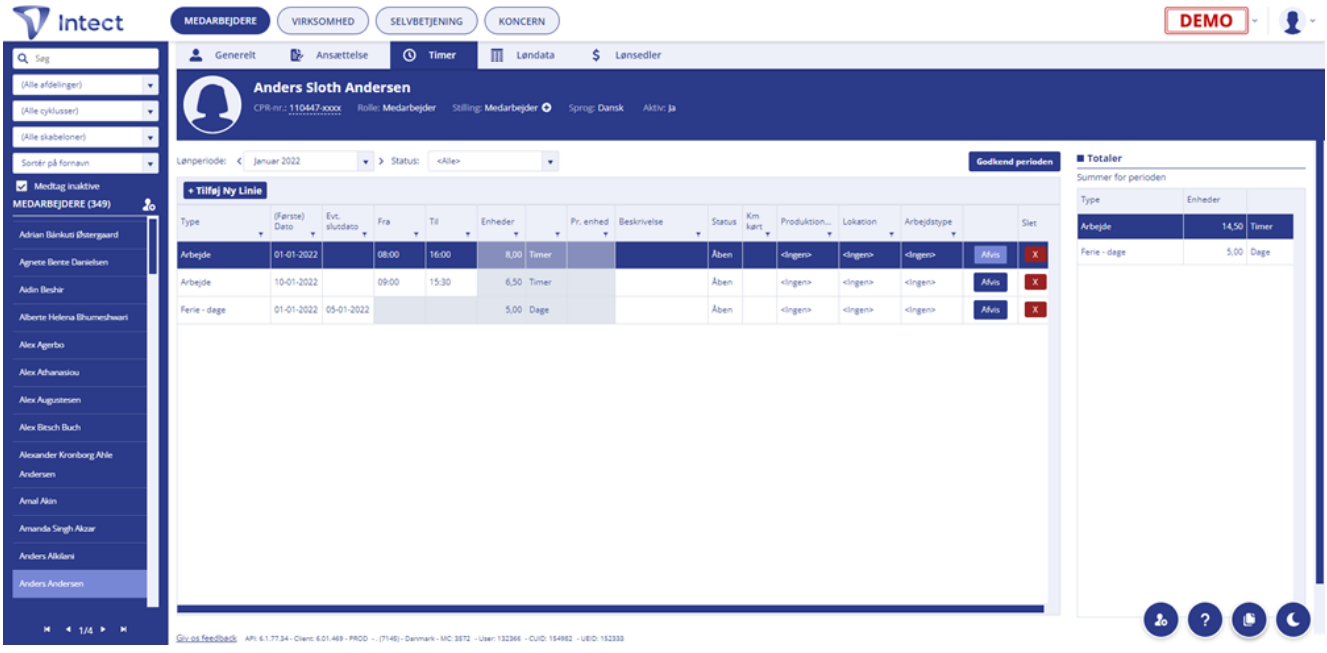This screenshot has width=1327, height=653.
Task: Click + Tilføj Ny Linie button
Action: click(x=224, y=190)
